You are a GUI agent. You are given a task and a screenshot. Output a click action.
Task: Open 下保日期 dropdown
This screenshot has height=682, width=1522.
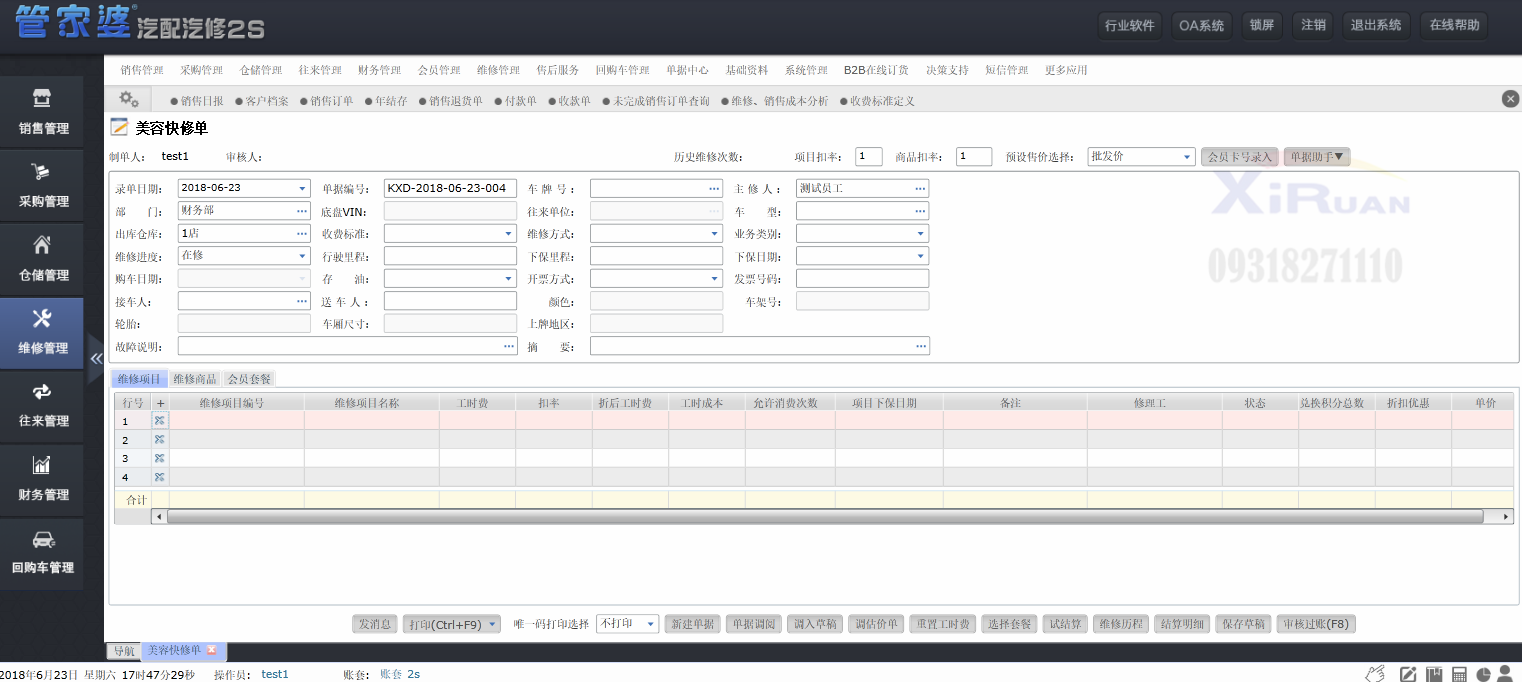coord(920,256)
